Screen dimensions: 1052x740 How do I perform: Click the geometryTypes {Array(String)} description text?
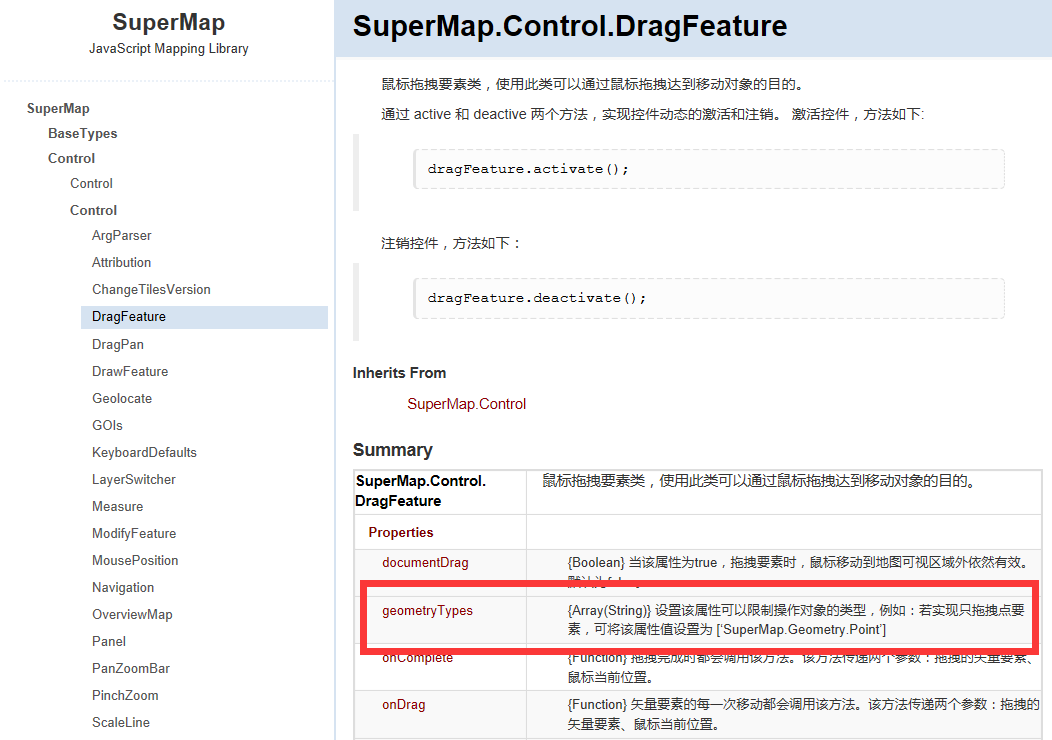796,620
